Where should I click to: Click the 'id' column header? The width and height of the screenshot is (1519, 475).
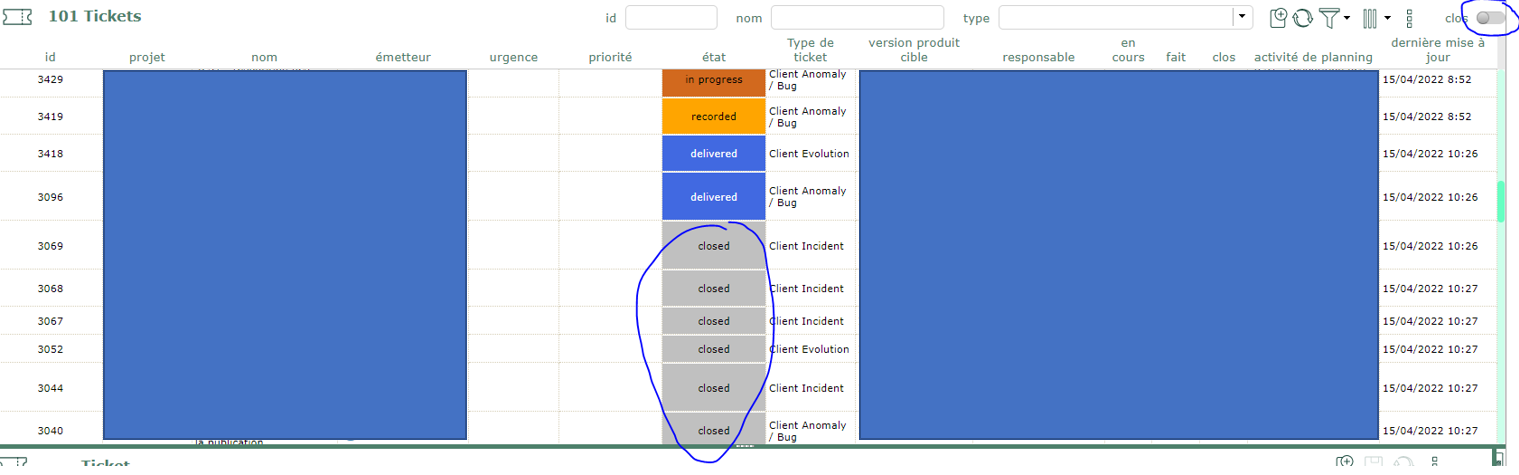(x=50, y=57)
